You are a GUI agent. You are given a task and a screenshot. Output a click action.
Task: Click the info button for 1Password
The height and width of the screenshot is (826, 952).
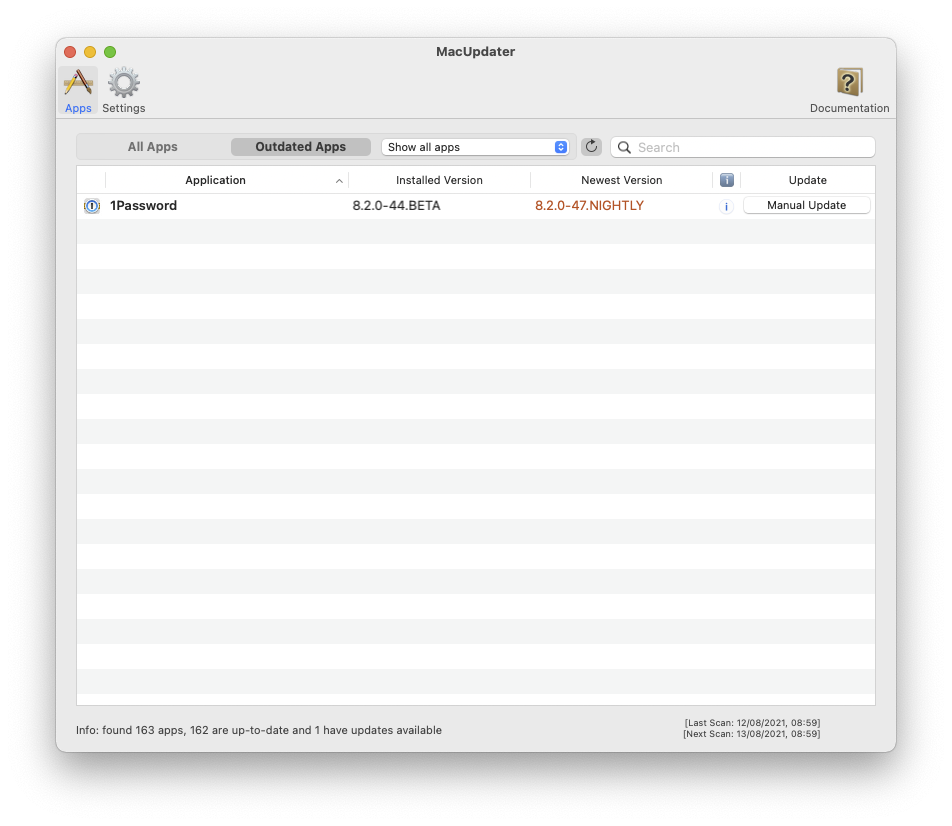[726, 206]
